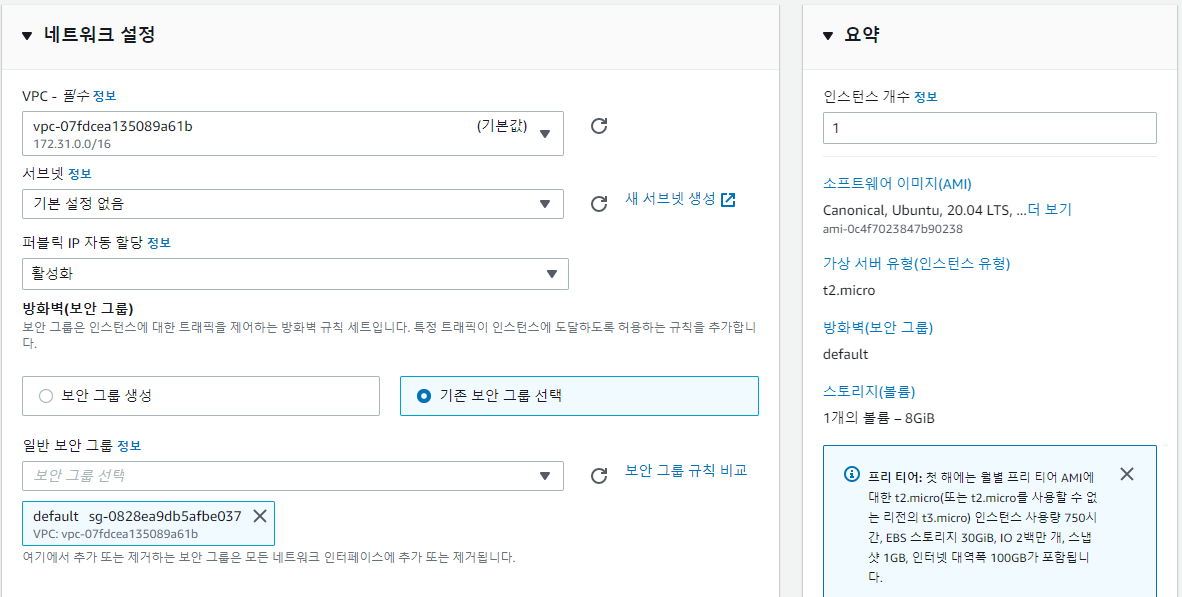The image size is (1182, 597).
Task: Click the 더 보기 link for the AMI
Action: coord(1049,210)
